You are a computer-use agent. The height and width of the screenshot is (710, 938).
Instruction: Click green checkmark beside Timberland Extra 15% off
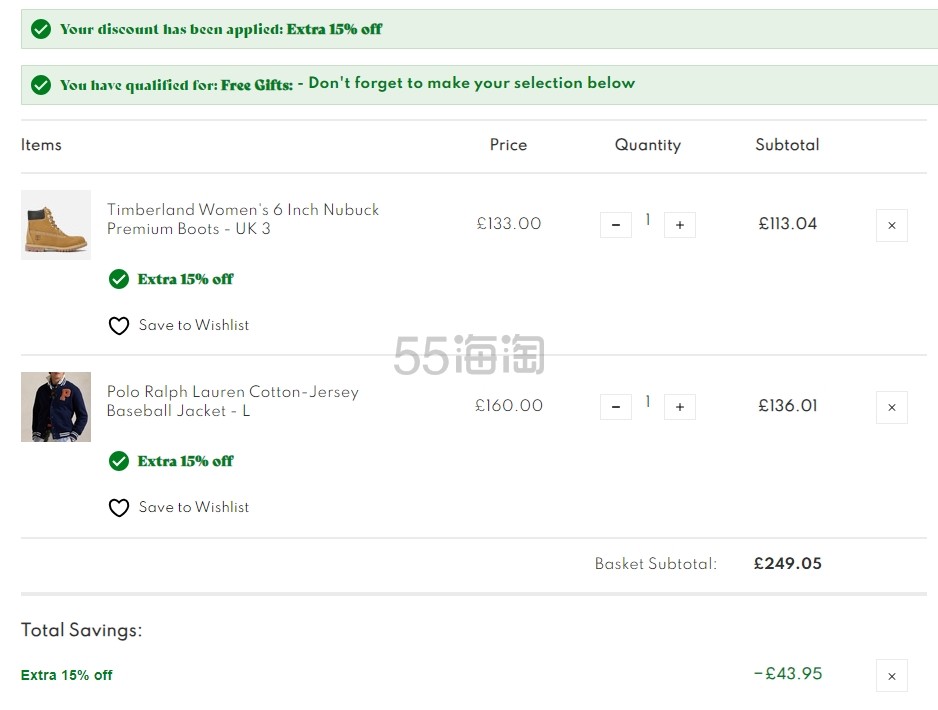pos(118,279)
